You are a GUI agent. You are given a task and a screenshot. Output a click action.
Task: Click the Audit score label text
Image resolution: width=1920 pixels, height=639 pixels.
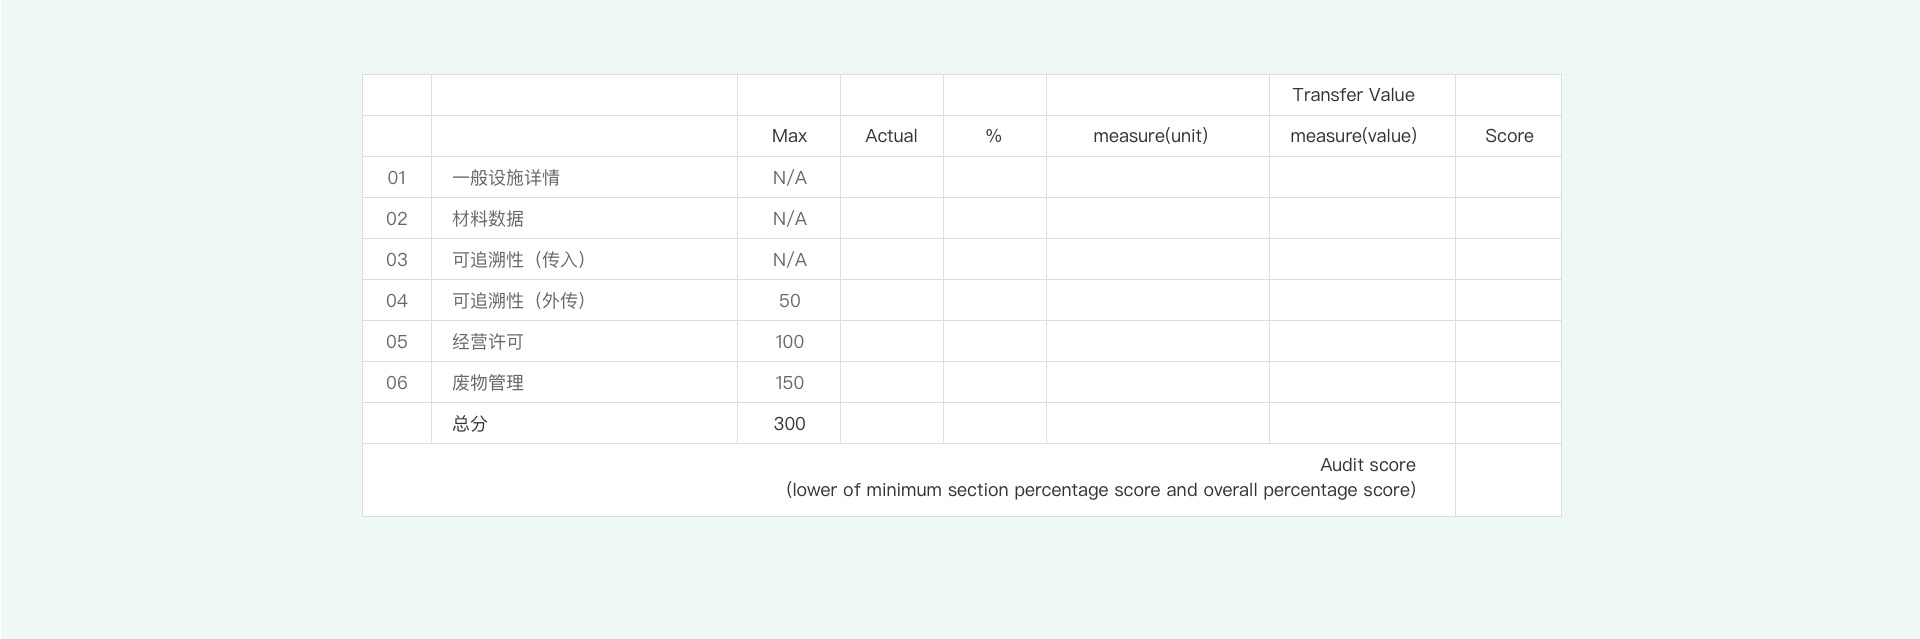1367,465
